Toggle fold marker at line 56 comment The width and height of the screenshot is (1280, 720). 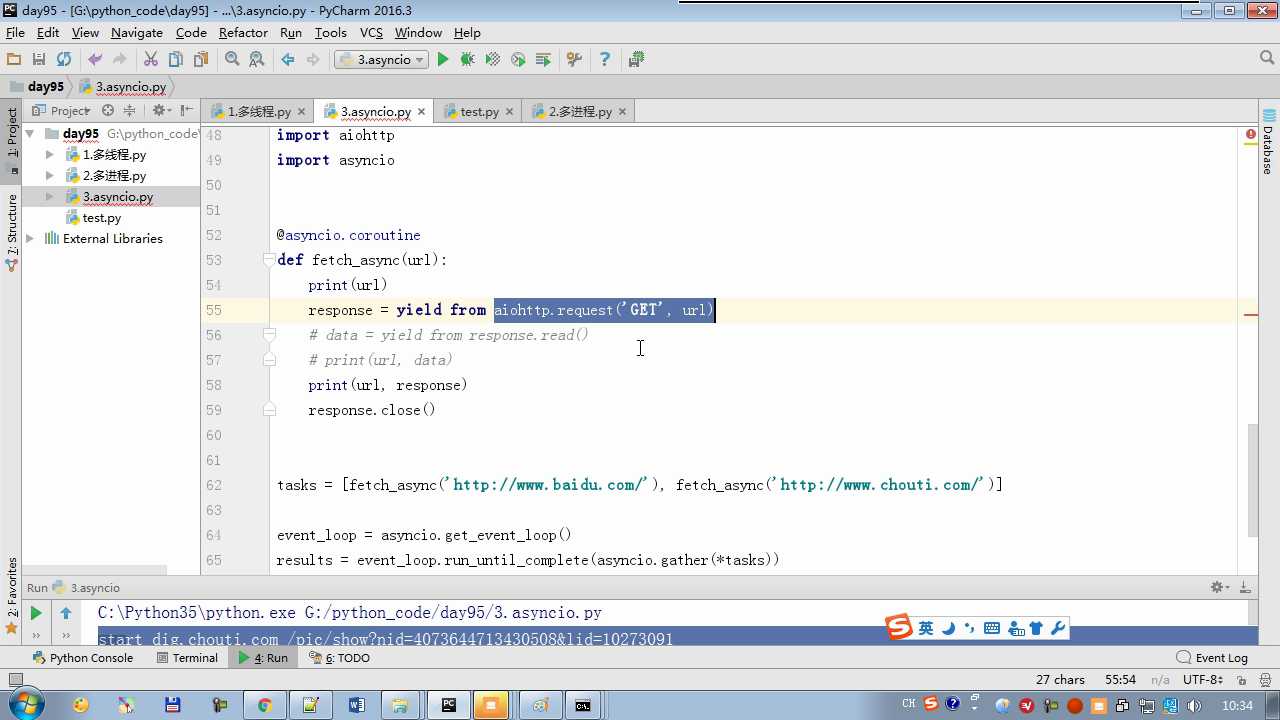click(269, 335)
